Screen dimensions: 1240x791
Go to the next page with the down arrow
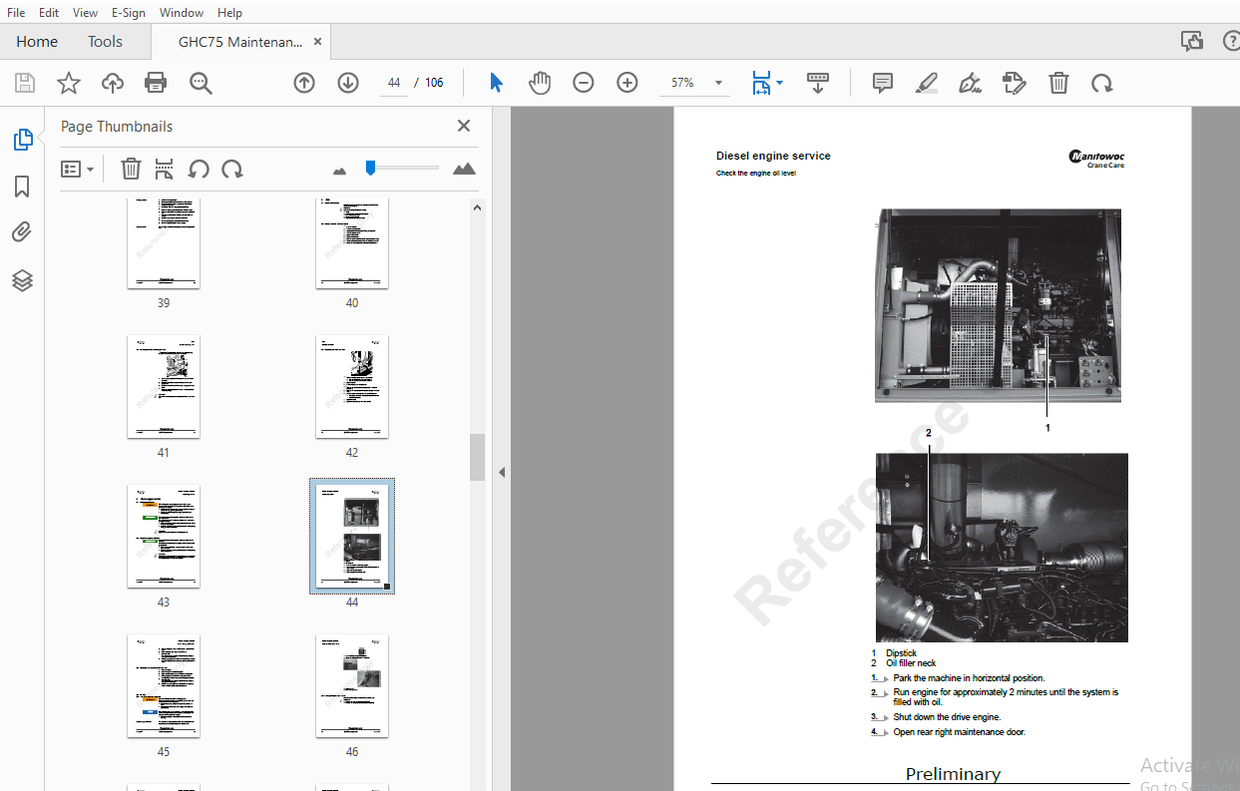click(x=347, y=82)
